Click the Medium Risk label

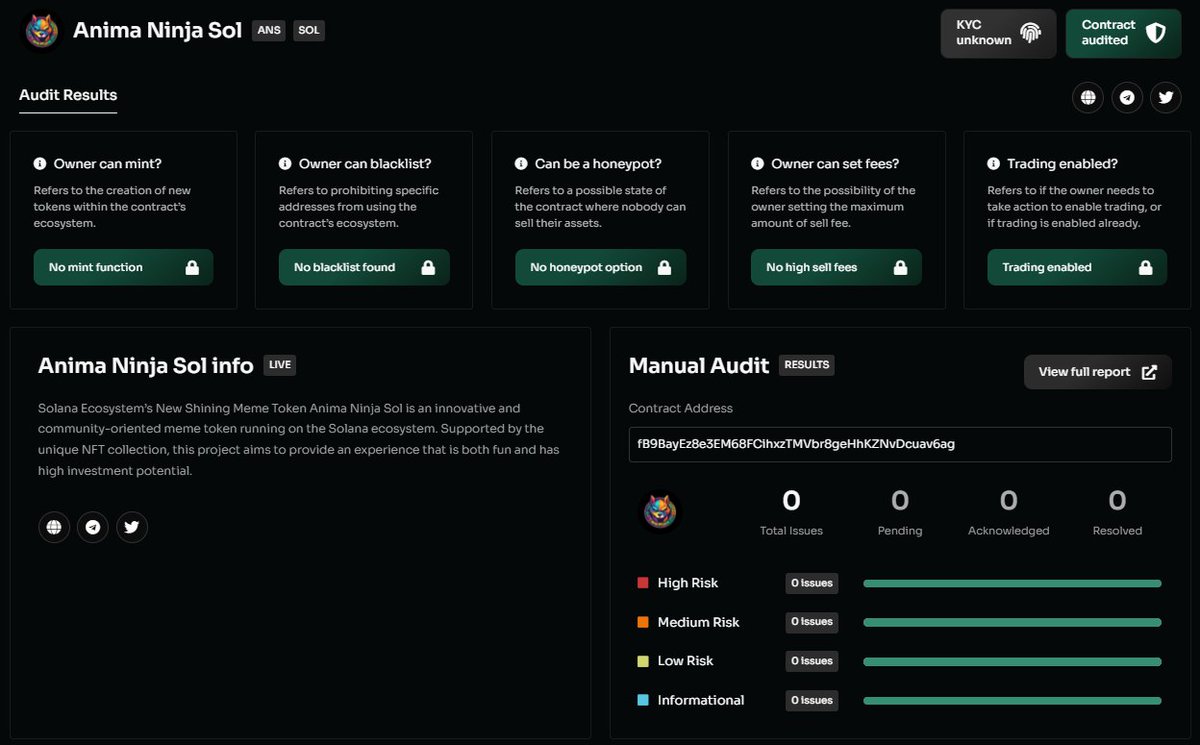(x=699, y=622)
